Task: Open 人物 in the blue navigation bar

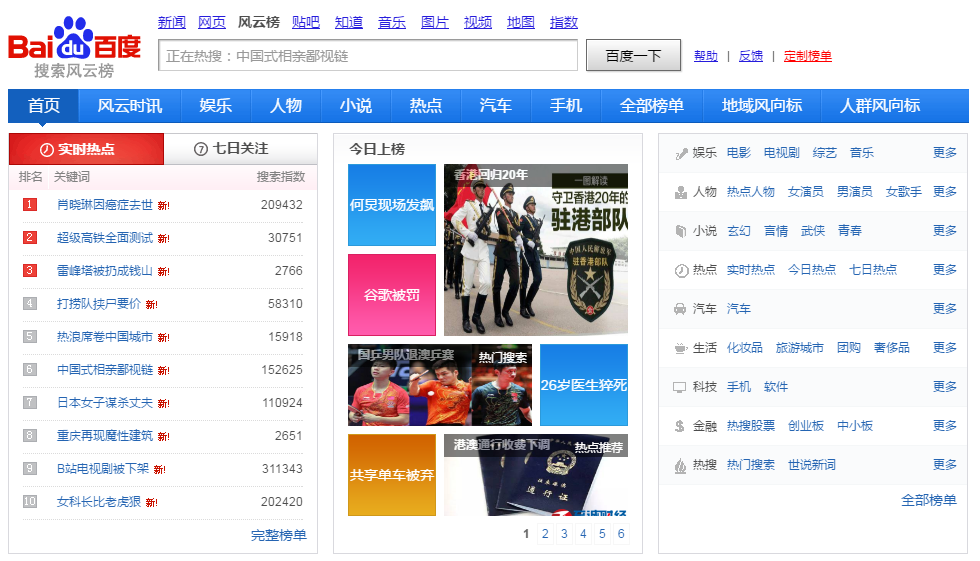Action: (286, 106)
